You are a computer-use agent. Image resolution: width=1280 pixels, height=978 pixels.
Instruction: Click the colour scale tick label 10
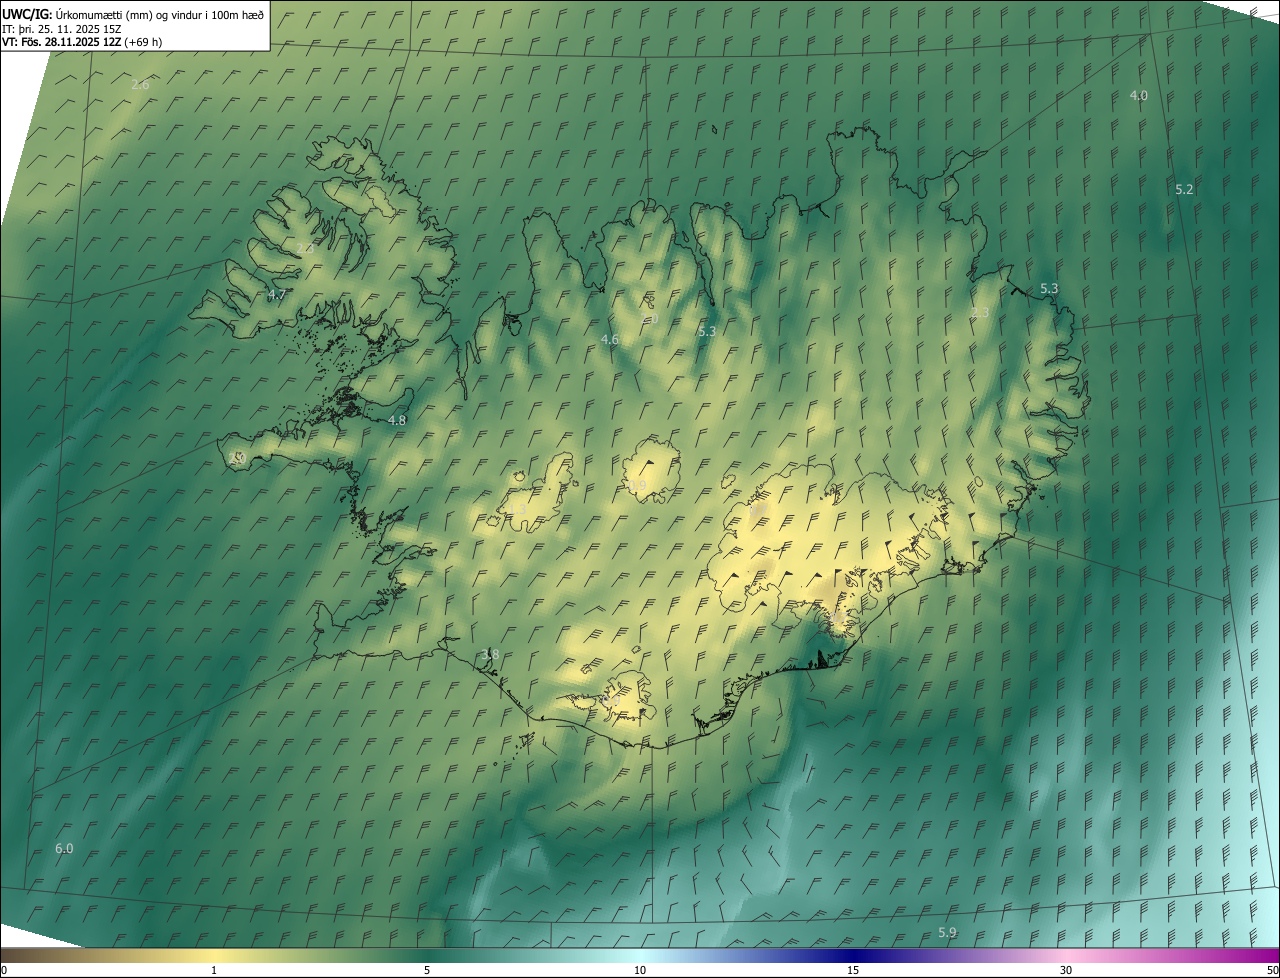pyautogui.click(x=640, y=970)
